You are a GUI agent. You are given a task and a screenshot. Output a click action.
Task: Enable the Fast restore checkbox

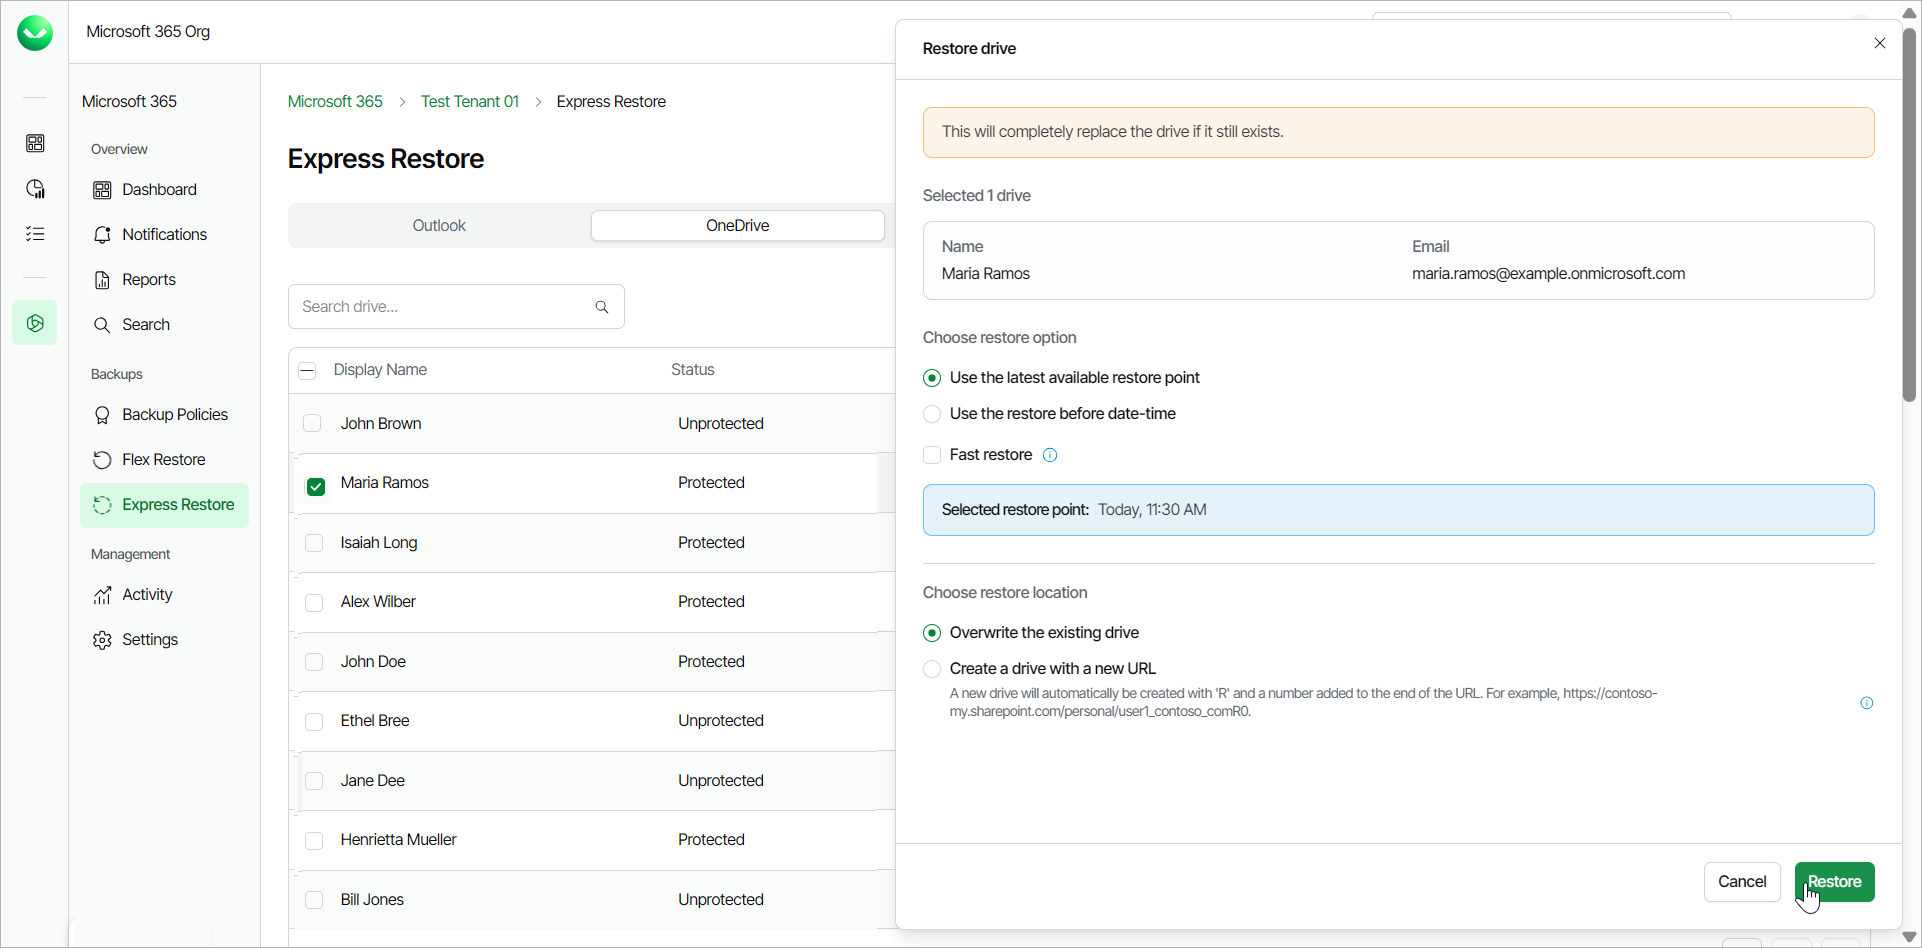(x=932, y=455)
